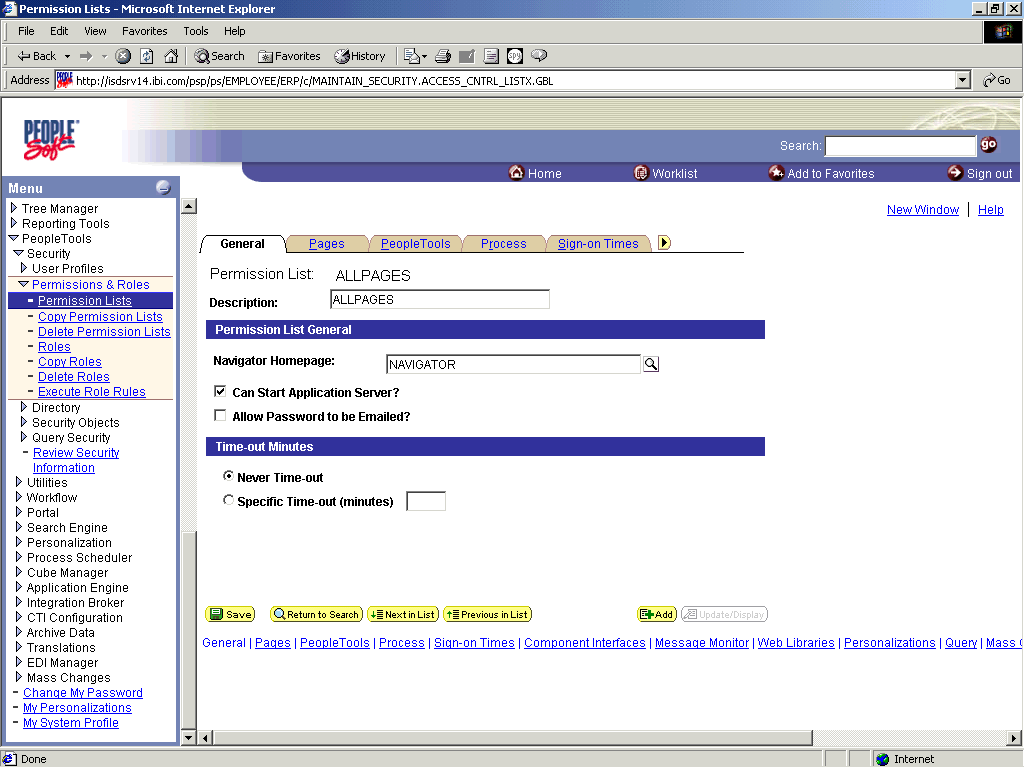1024x768 pixels.
Task: Uncheck Can Start Application Server
Action: click(219, 391)
